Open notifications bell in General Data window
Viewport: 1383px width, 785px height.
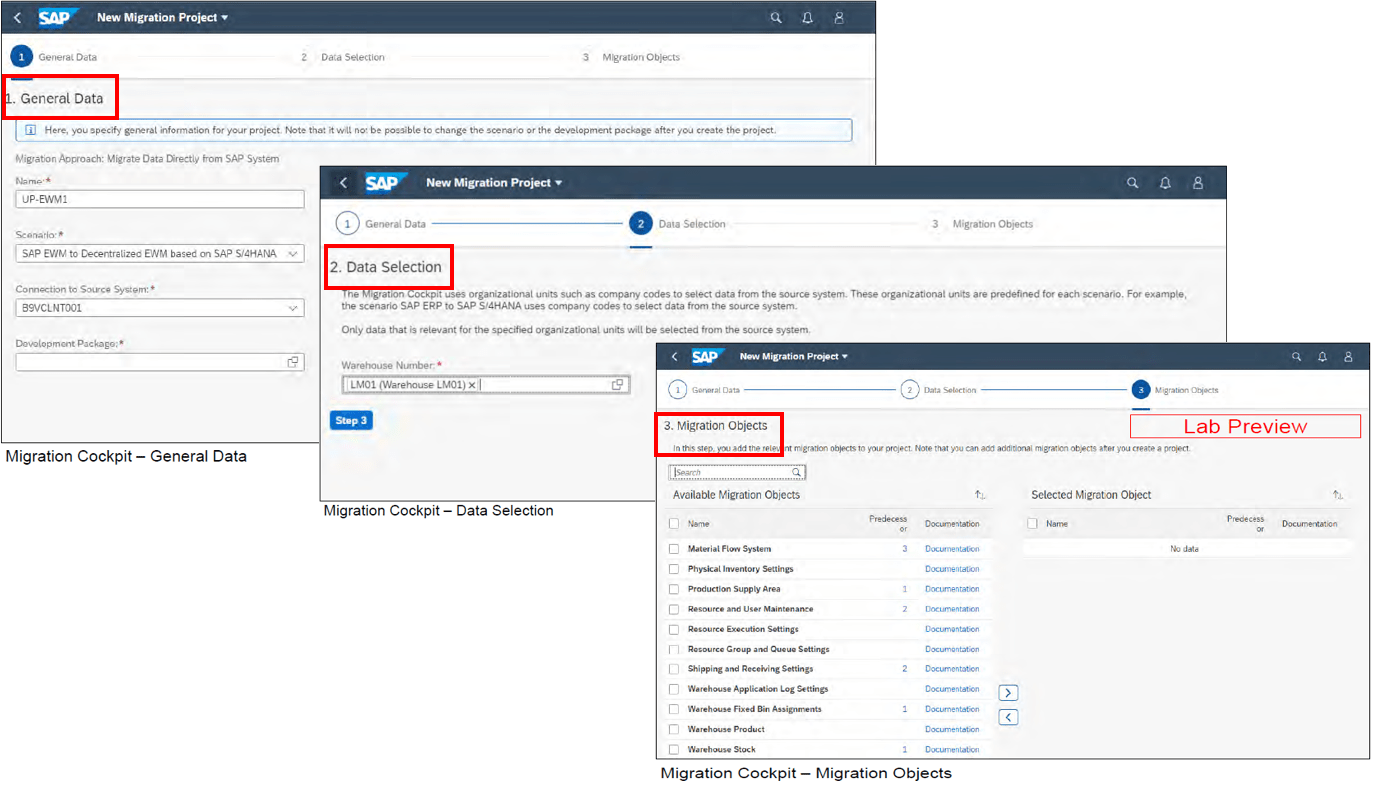[807, 18]
